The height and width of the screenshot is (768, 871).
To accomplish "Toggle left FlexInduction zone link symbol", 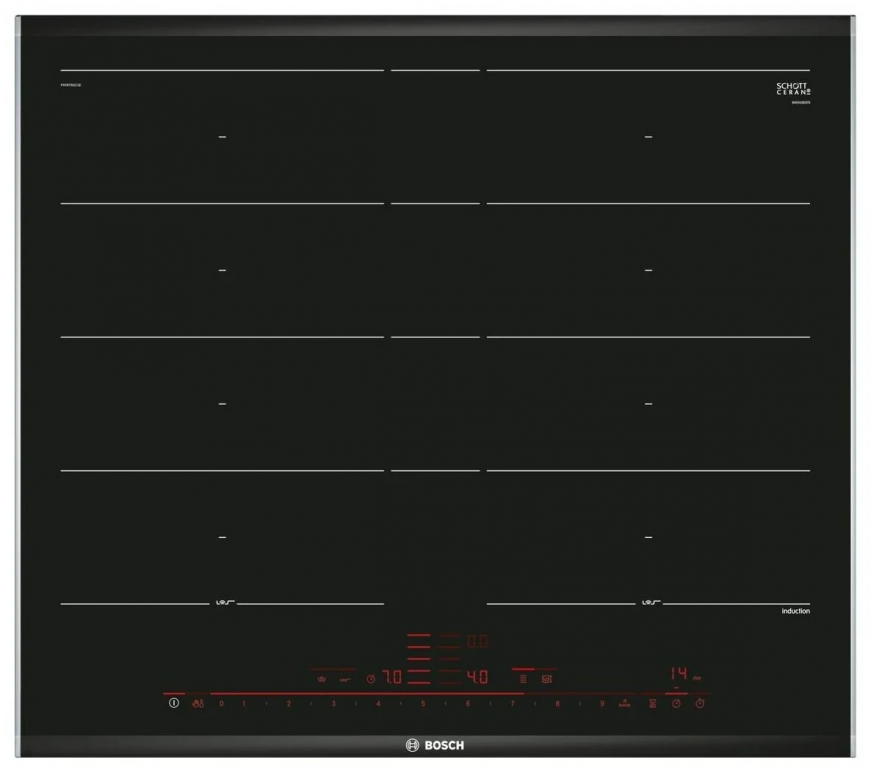I will coord(223,603).
